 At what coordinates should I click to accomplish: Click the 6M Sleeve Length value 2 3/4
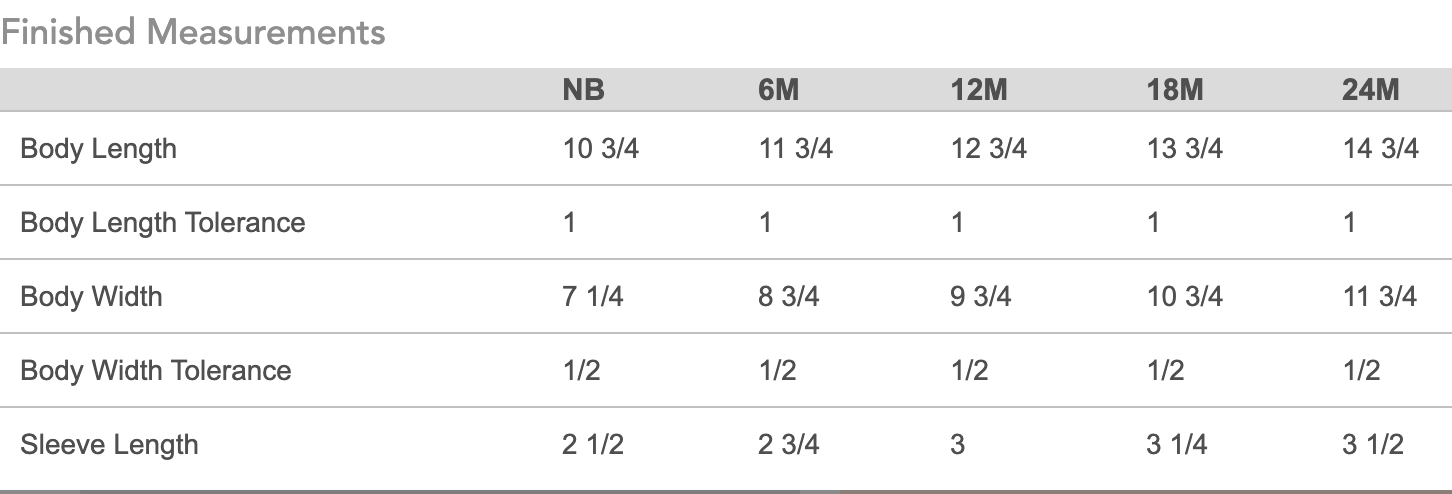(x=788, y=444)
